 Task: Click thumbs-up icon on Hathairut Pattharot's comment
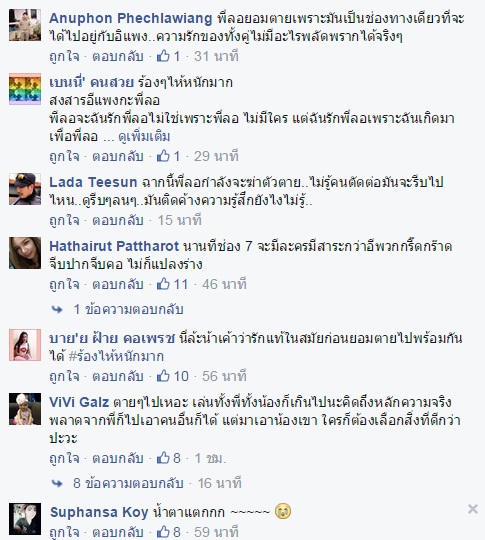pos(163,284)
